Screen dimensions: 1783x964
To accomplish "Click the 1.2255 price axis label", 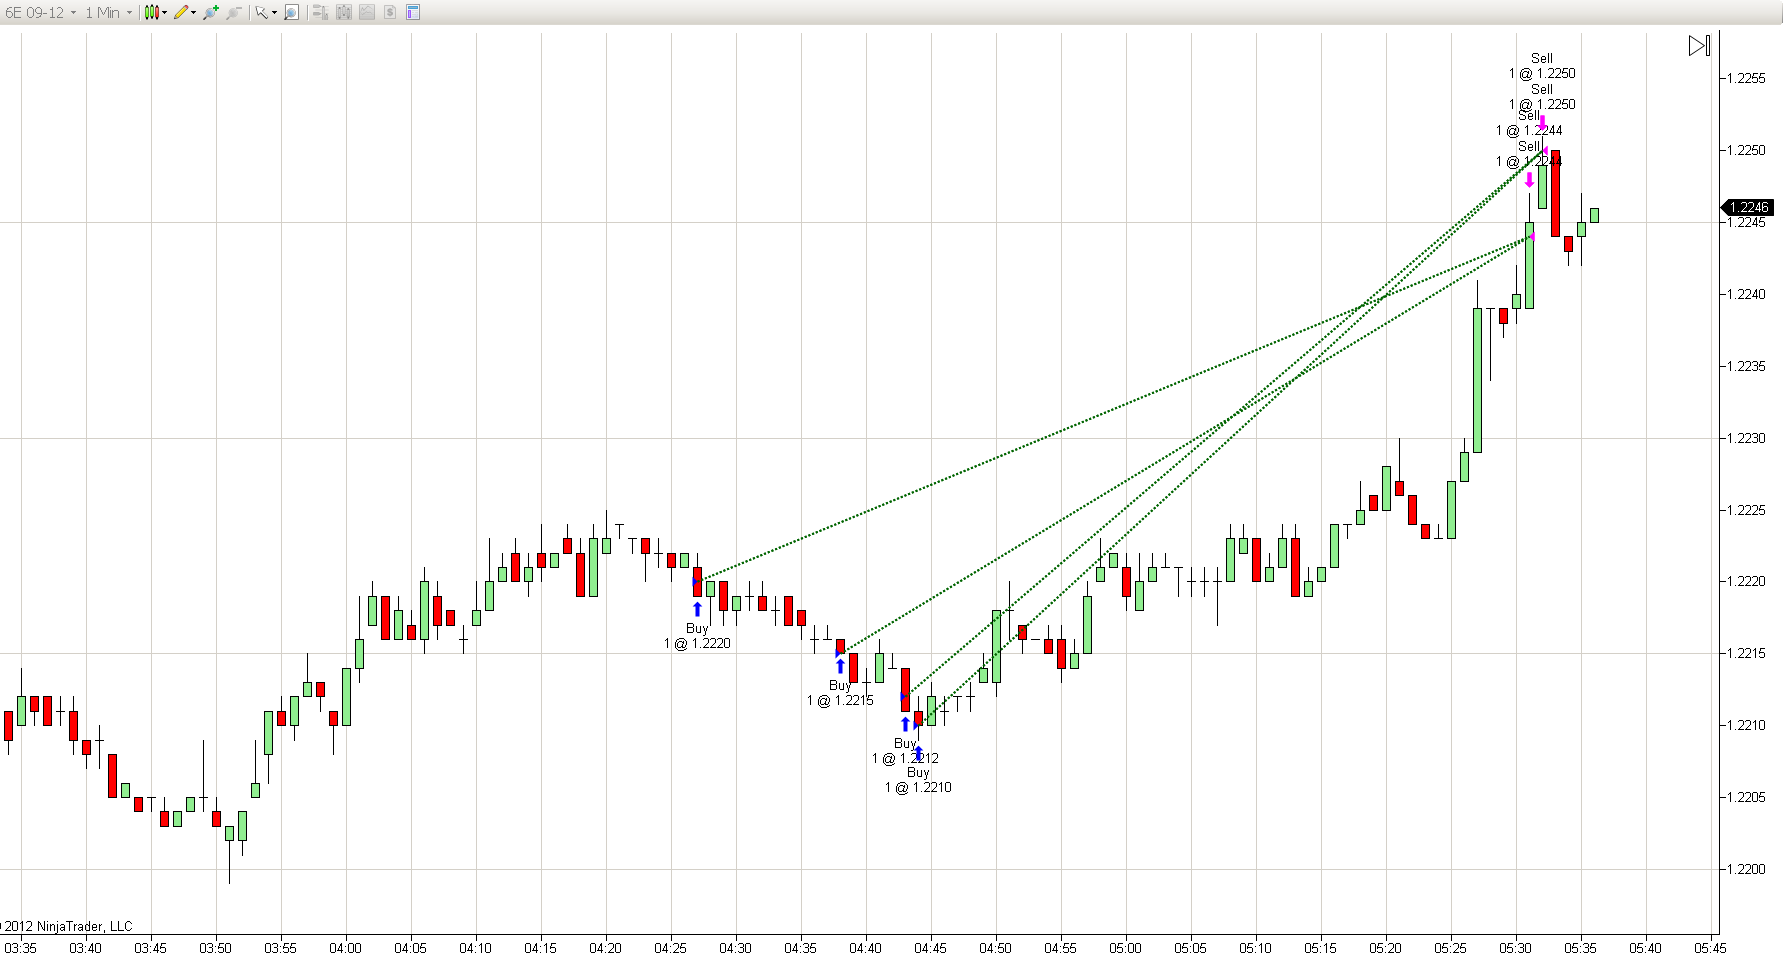I will [1746, 78].
